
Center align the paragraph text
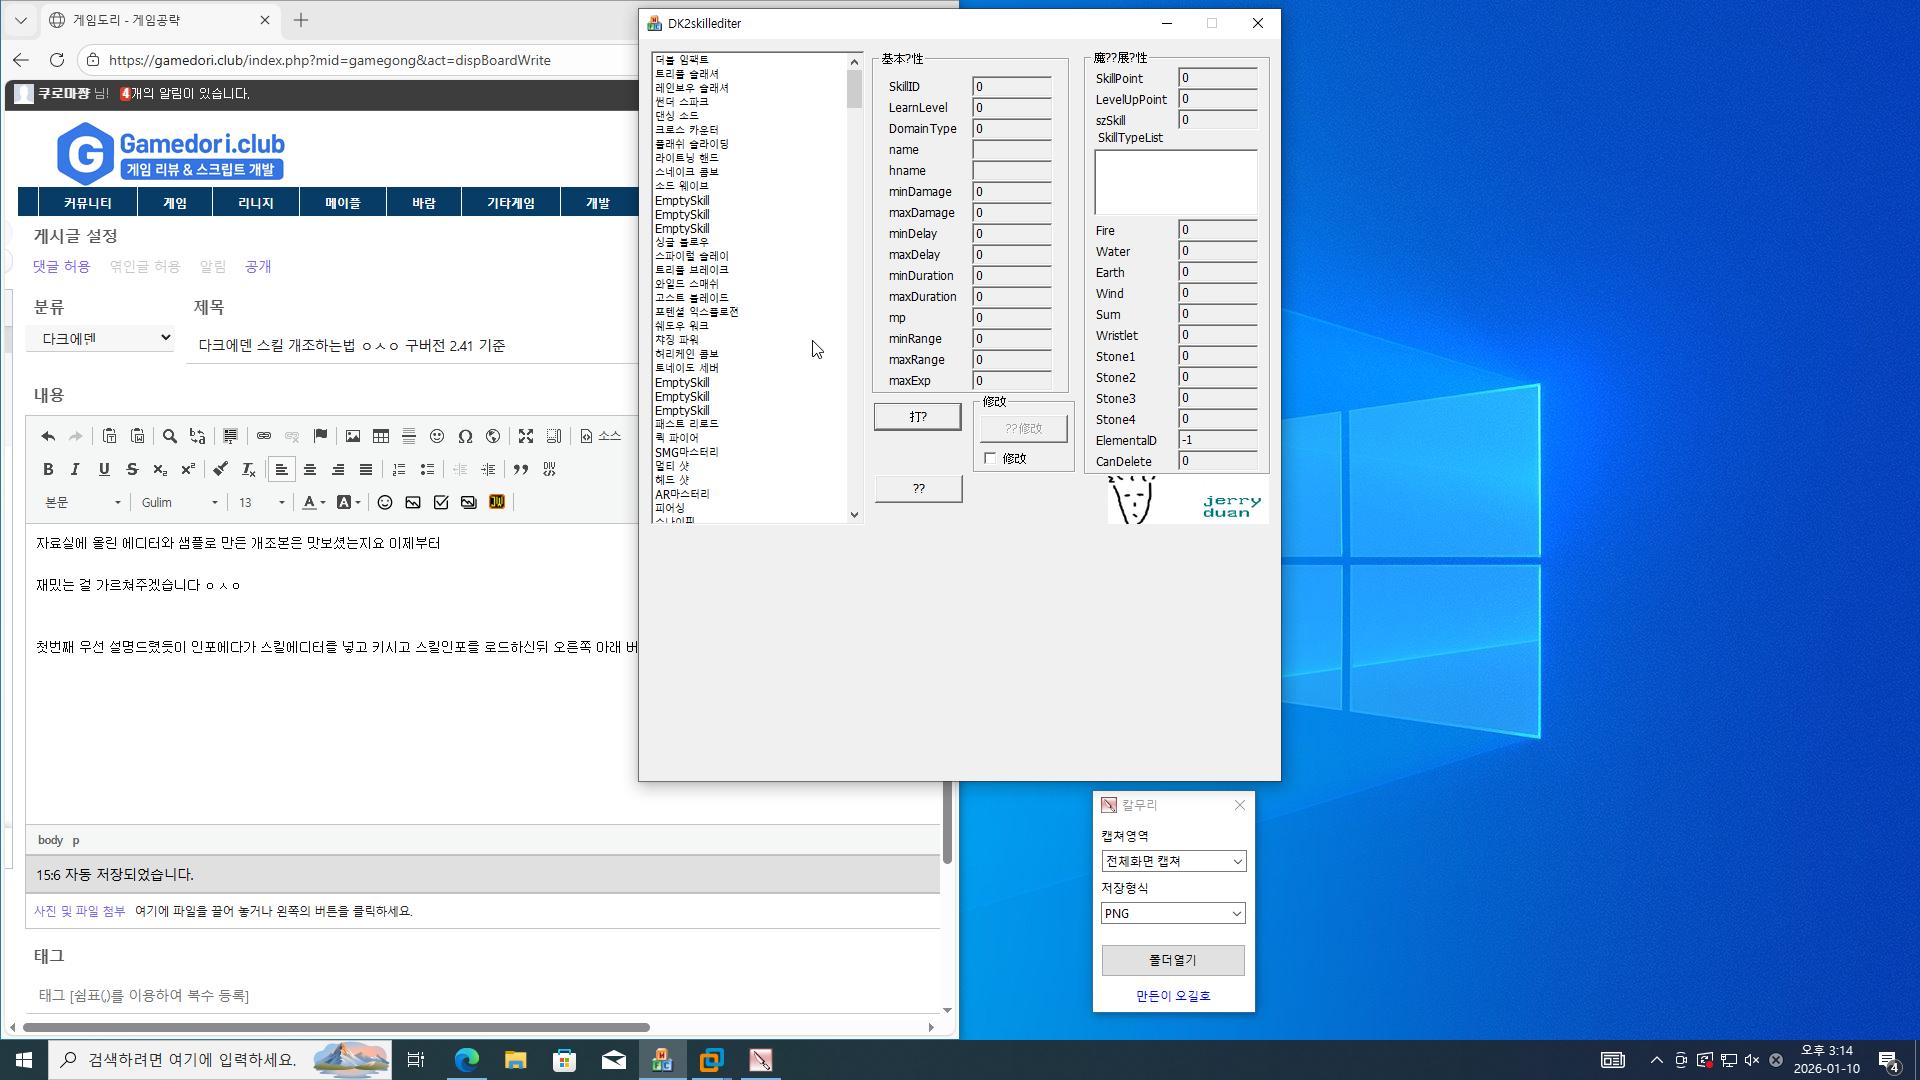310,469
